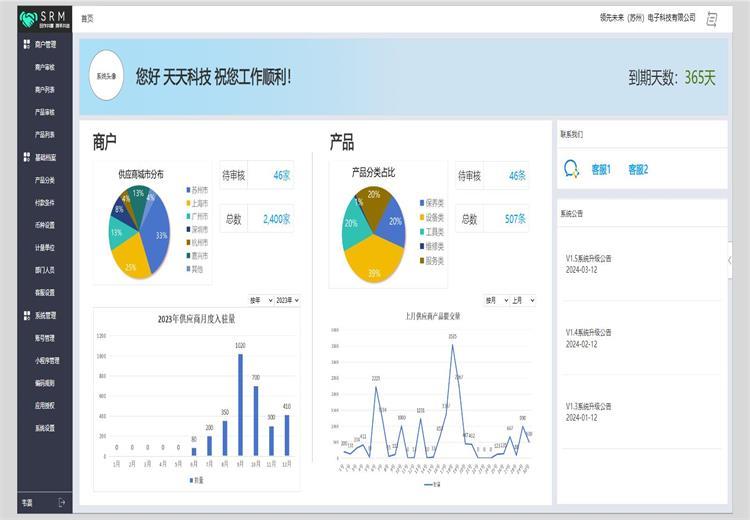Open 产品审核 in sidebar

click(x=44, y=112)
